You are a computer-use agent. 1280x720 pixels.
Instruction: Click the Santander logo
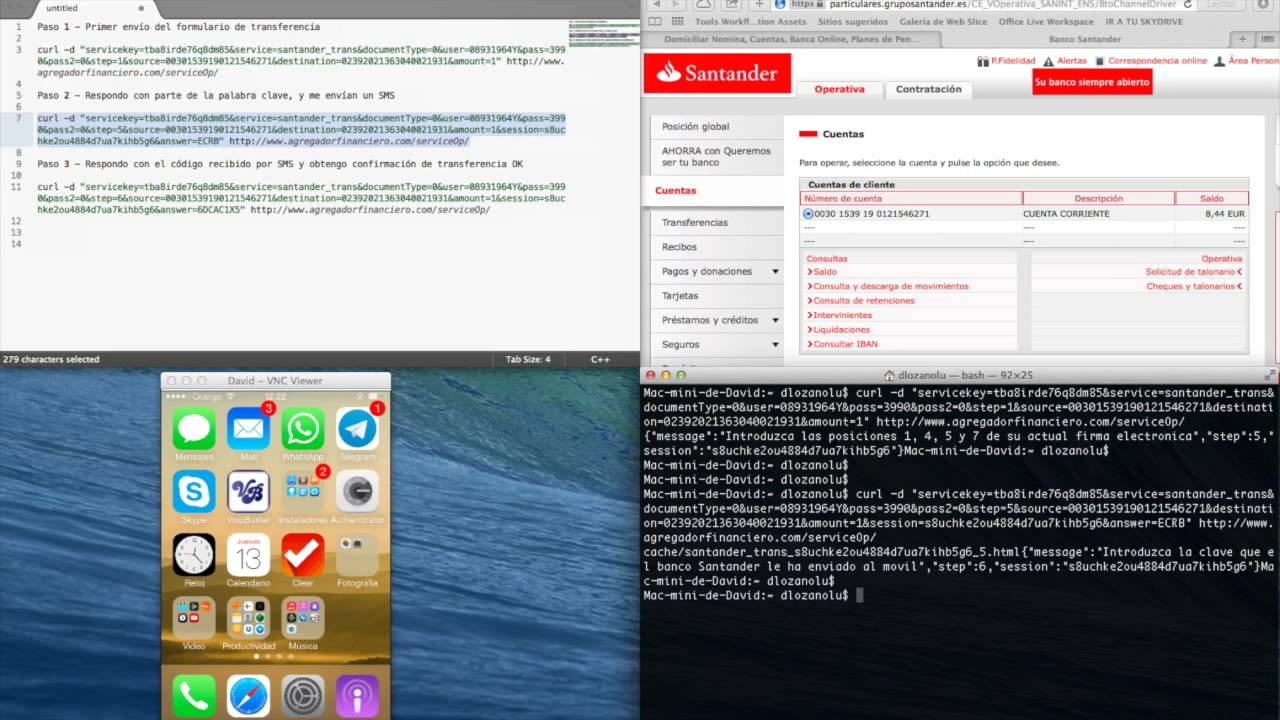coord(717,73)
